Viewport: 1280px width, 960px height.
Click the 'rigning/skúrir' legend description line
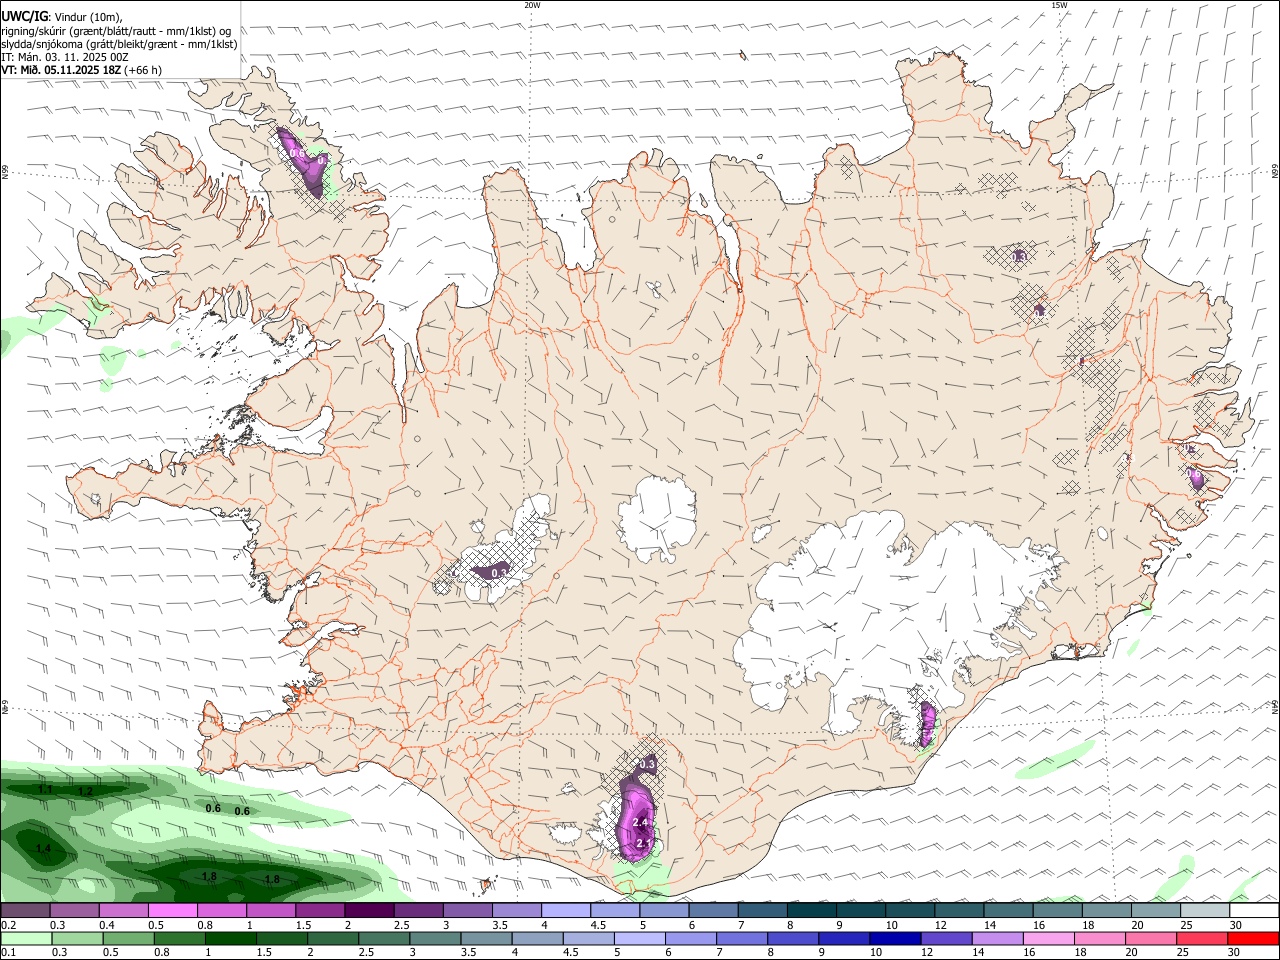pyautogui.click(x=116, y=30)
